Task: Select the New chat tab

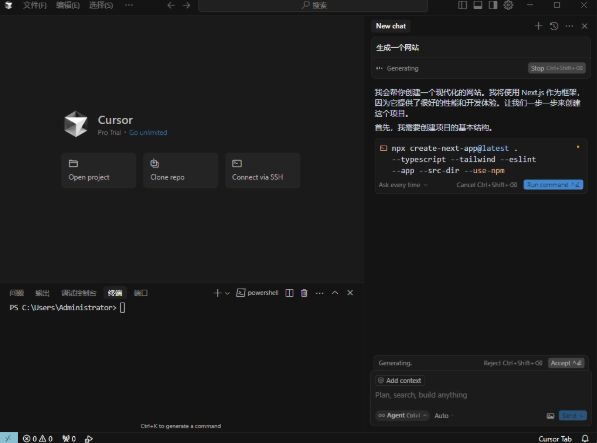Action: tap(391, 26)
